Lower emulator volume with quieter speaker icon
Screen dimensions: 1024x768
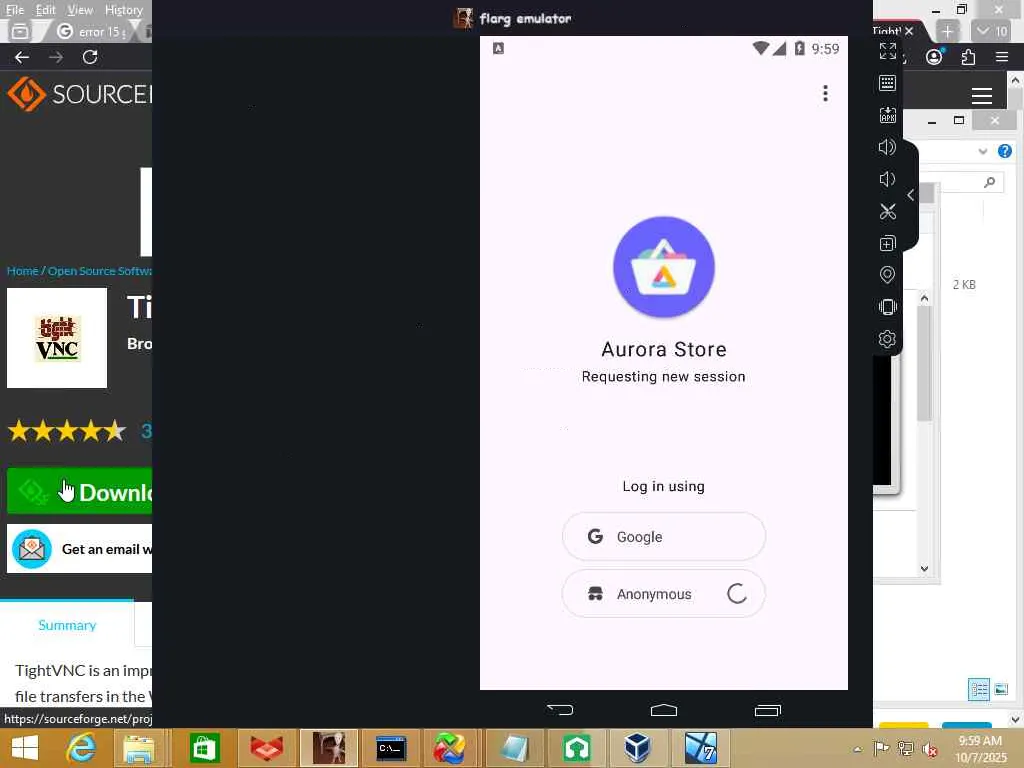tap(887, 179)
